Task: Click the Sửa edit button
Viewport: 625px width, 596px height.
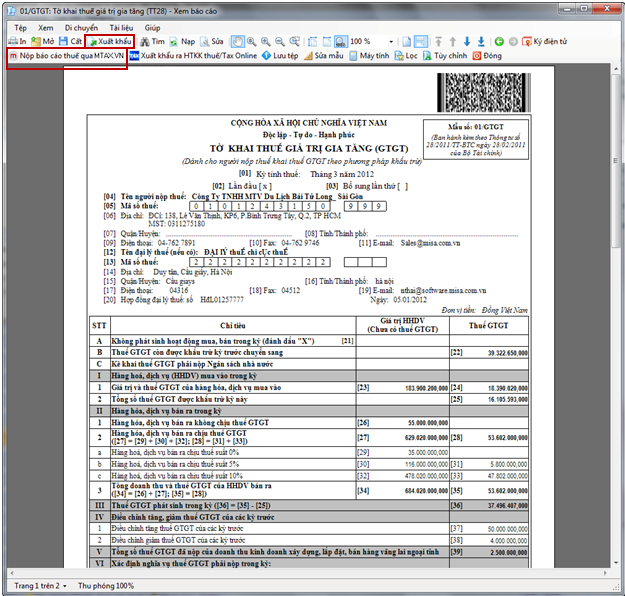Action: click(212, 41)
